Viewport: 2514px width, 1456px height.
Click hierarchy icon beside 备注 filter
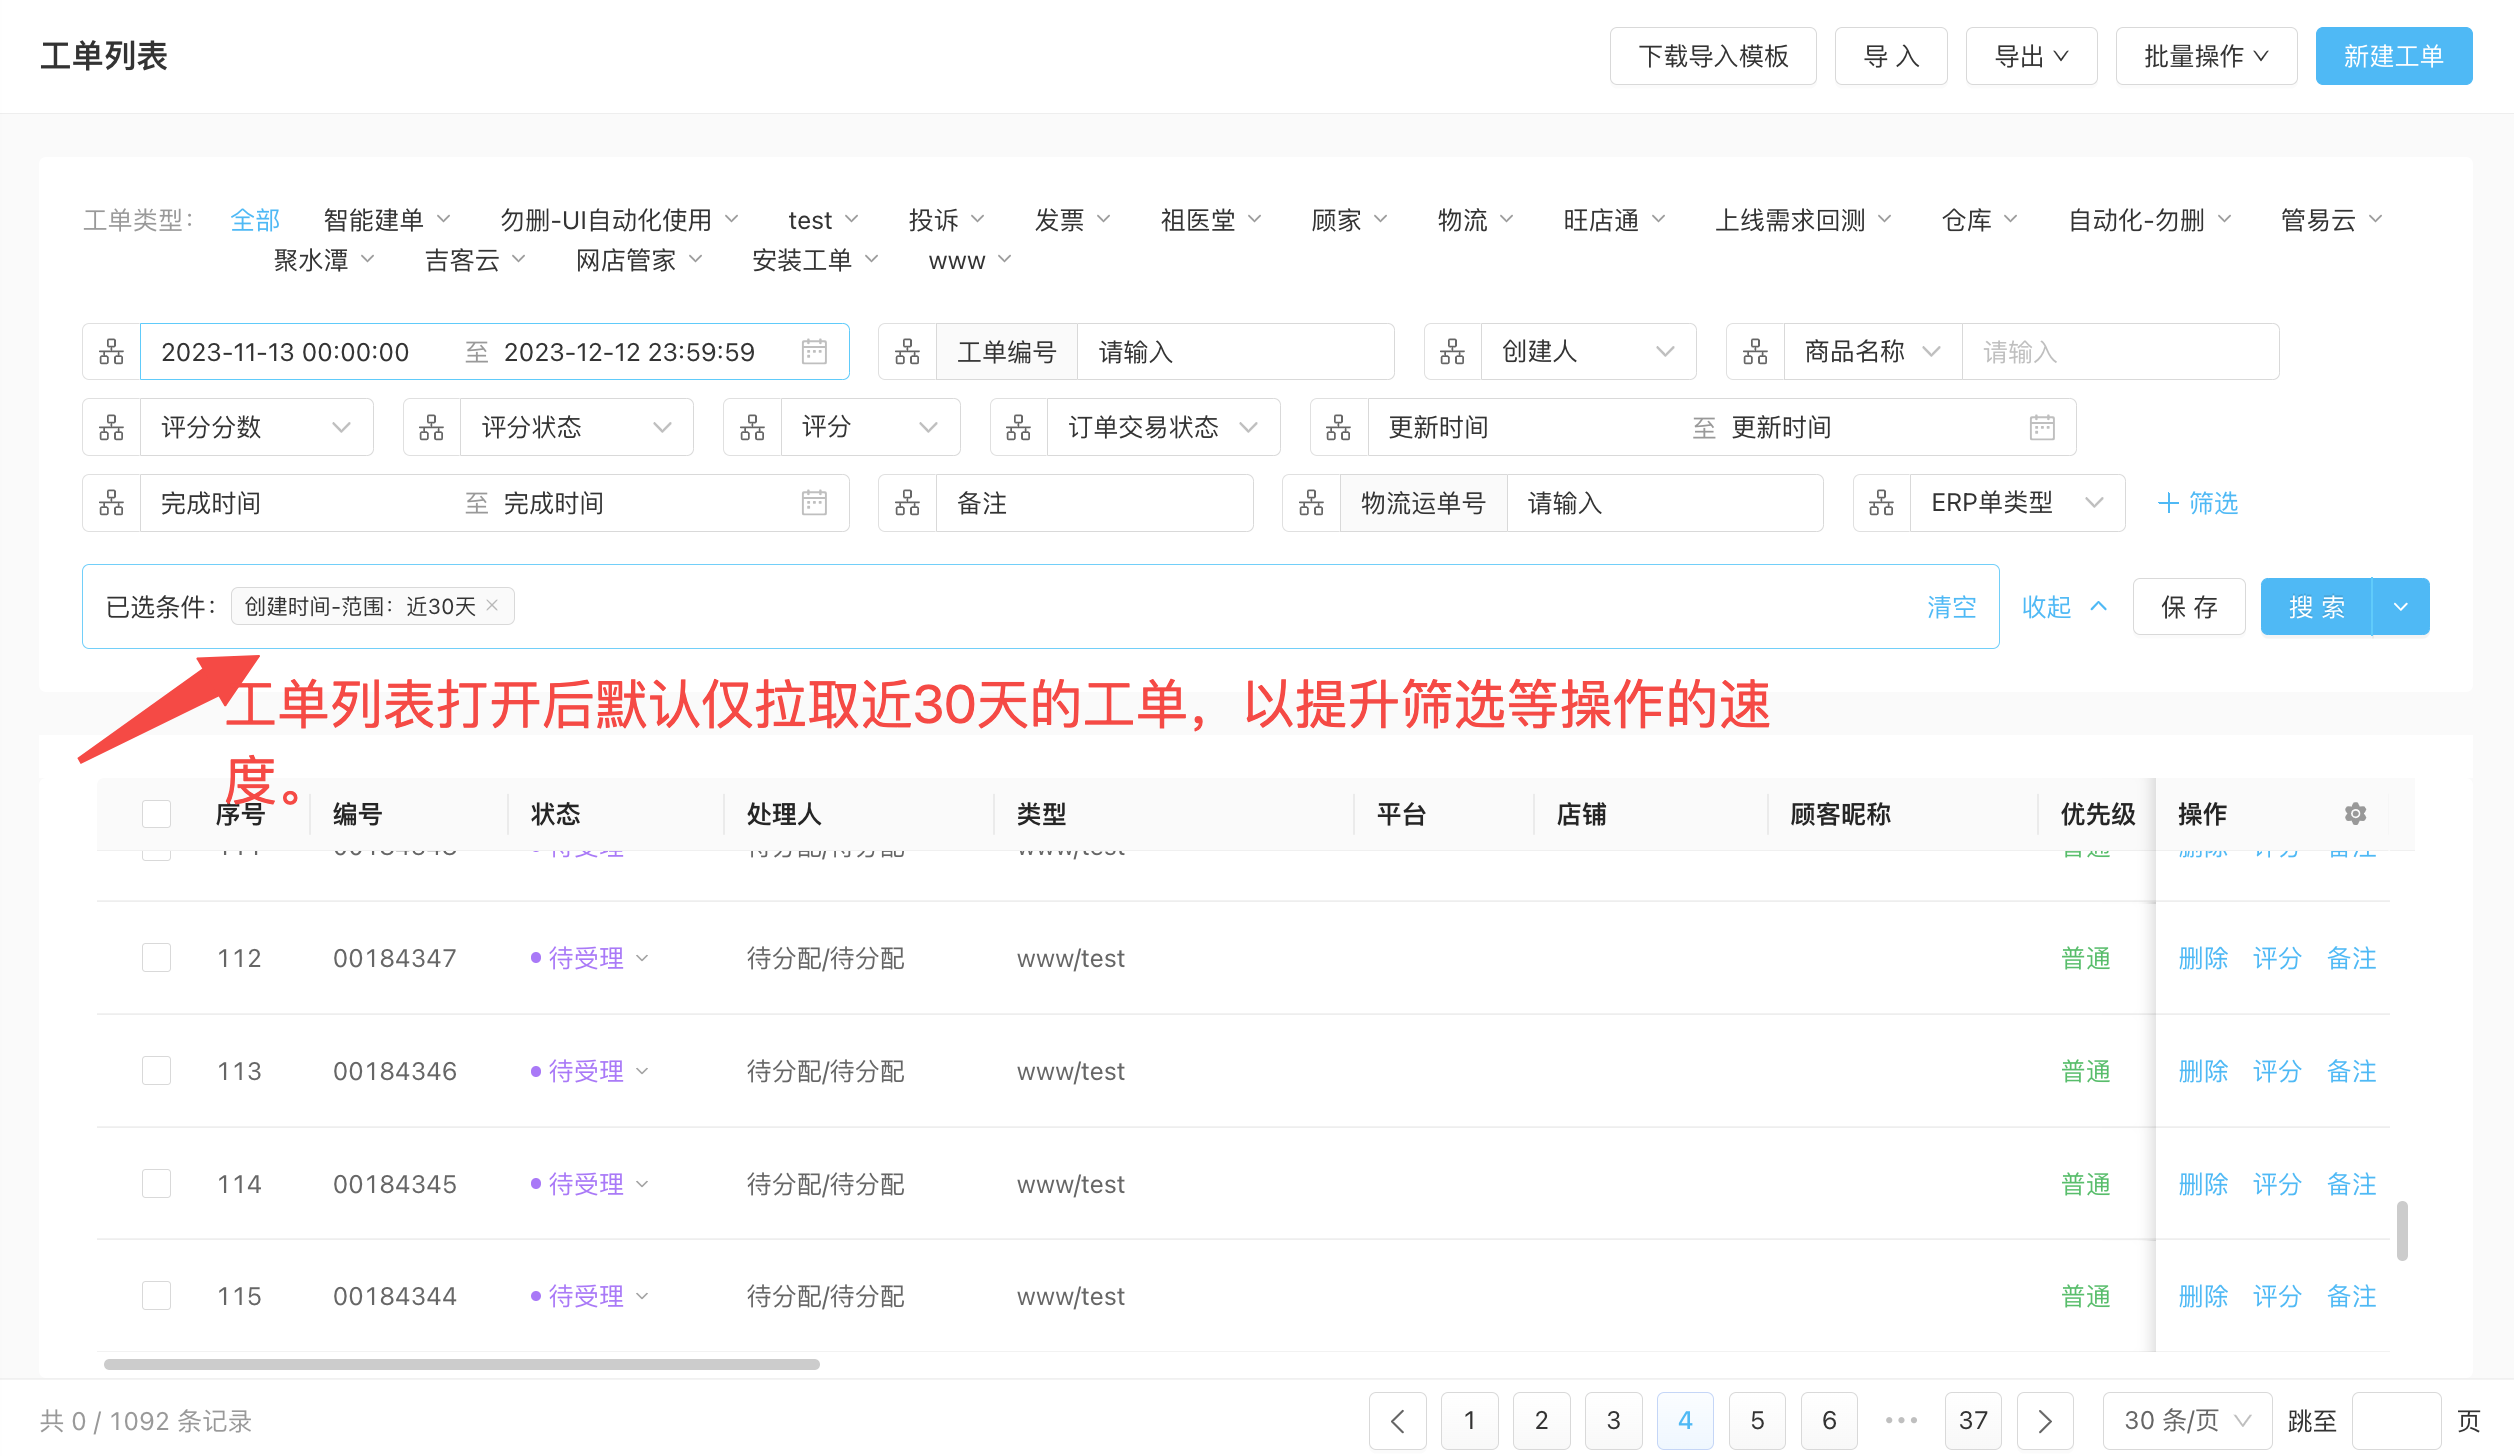907,503
